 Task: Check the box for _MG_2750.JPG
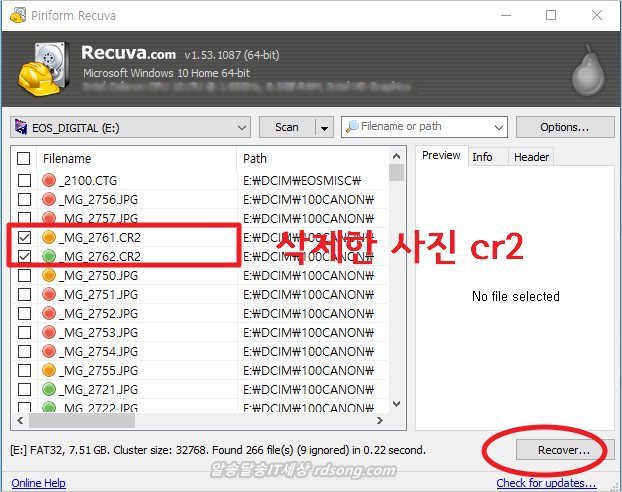(x=25, y=275)
